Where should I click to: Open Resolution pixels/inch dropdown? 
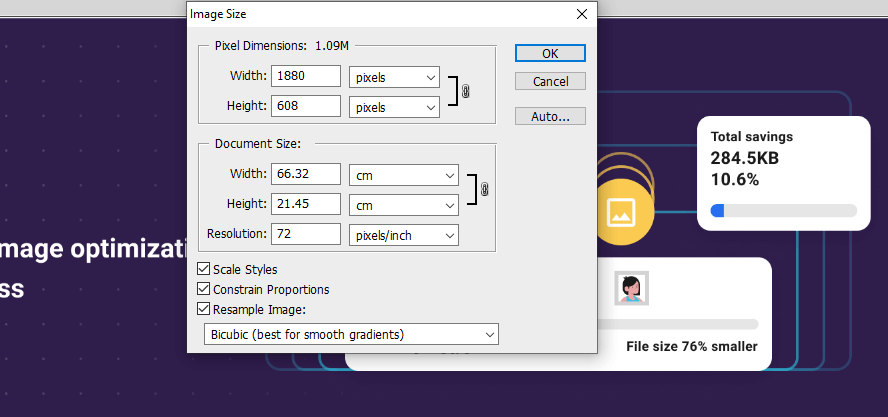pyautogui.click(x=404, y=235)
